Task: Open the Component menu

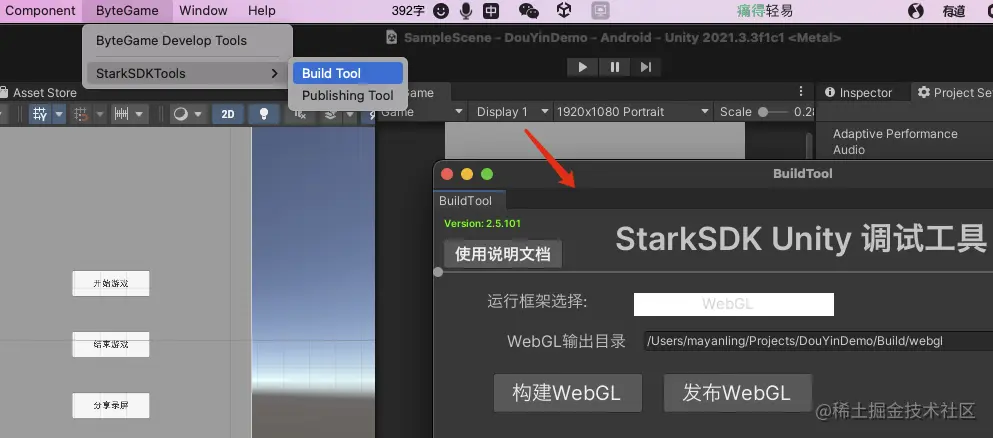Action: 41,11
